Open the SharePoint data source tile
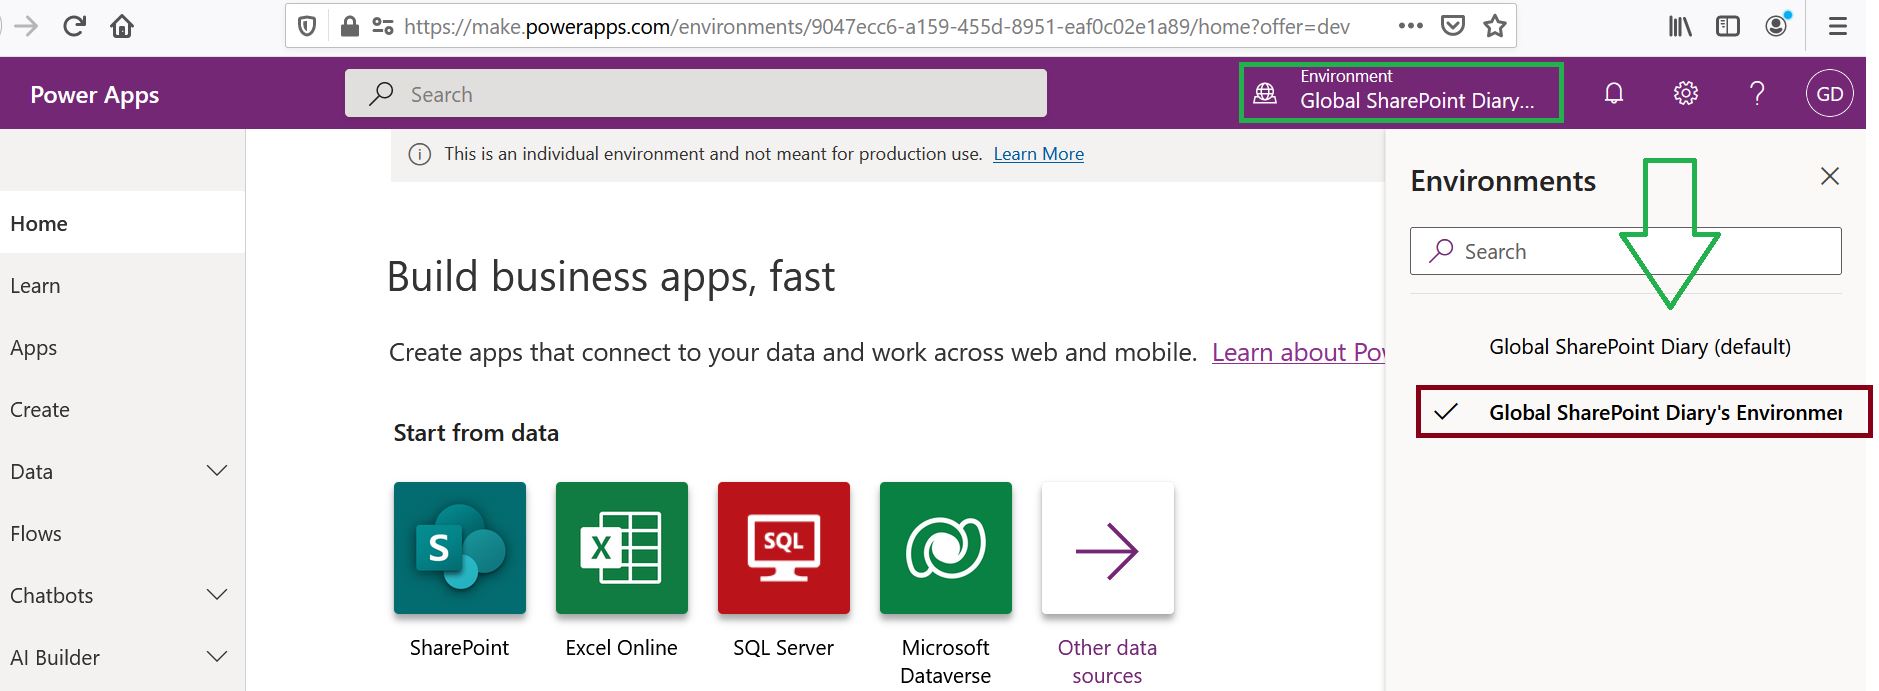This screenshot has width=1879, height=691. pyautogui.click(x=460, y=548)
